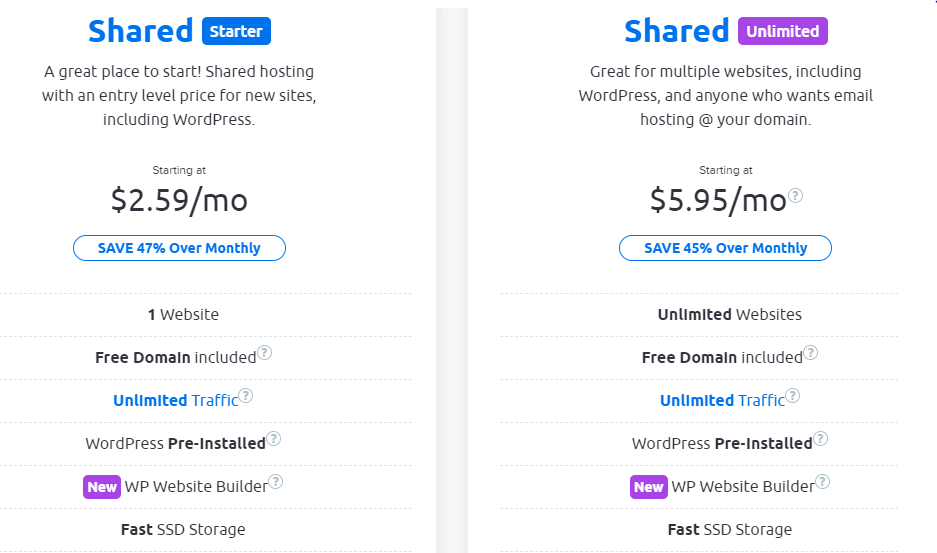Open help icon for Unlimited plan Free Domain

tap(811, 353)
